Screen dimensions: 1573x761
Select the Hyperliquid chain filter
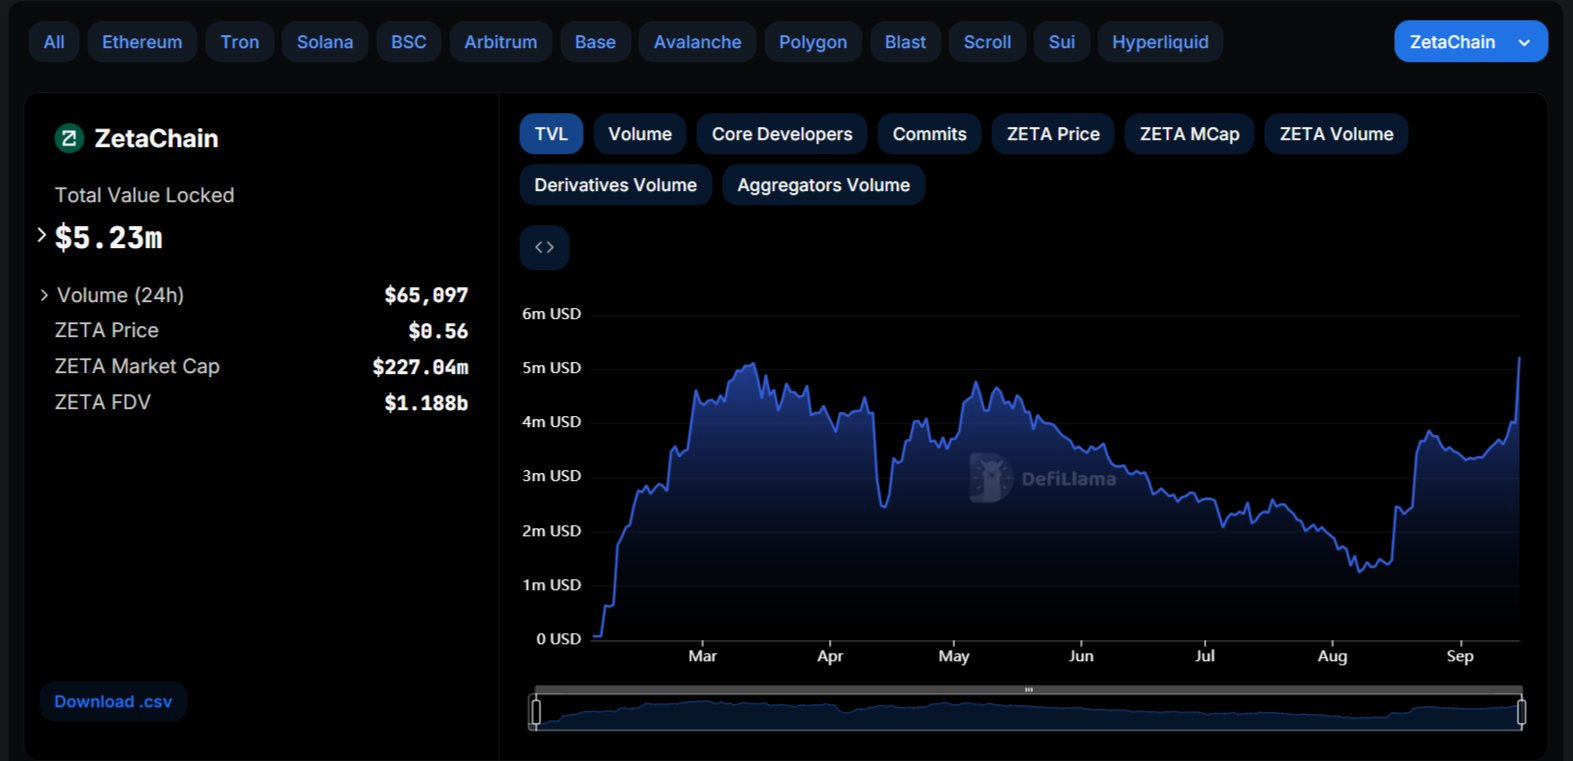click(1160, 42)
